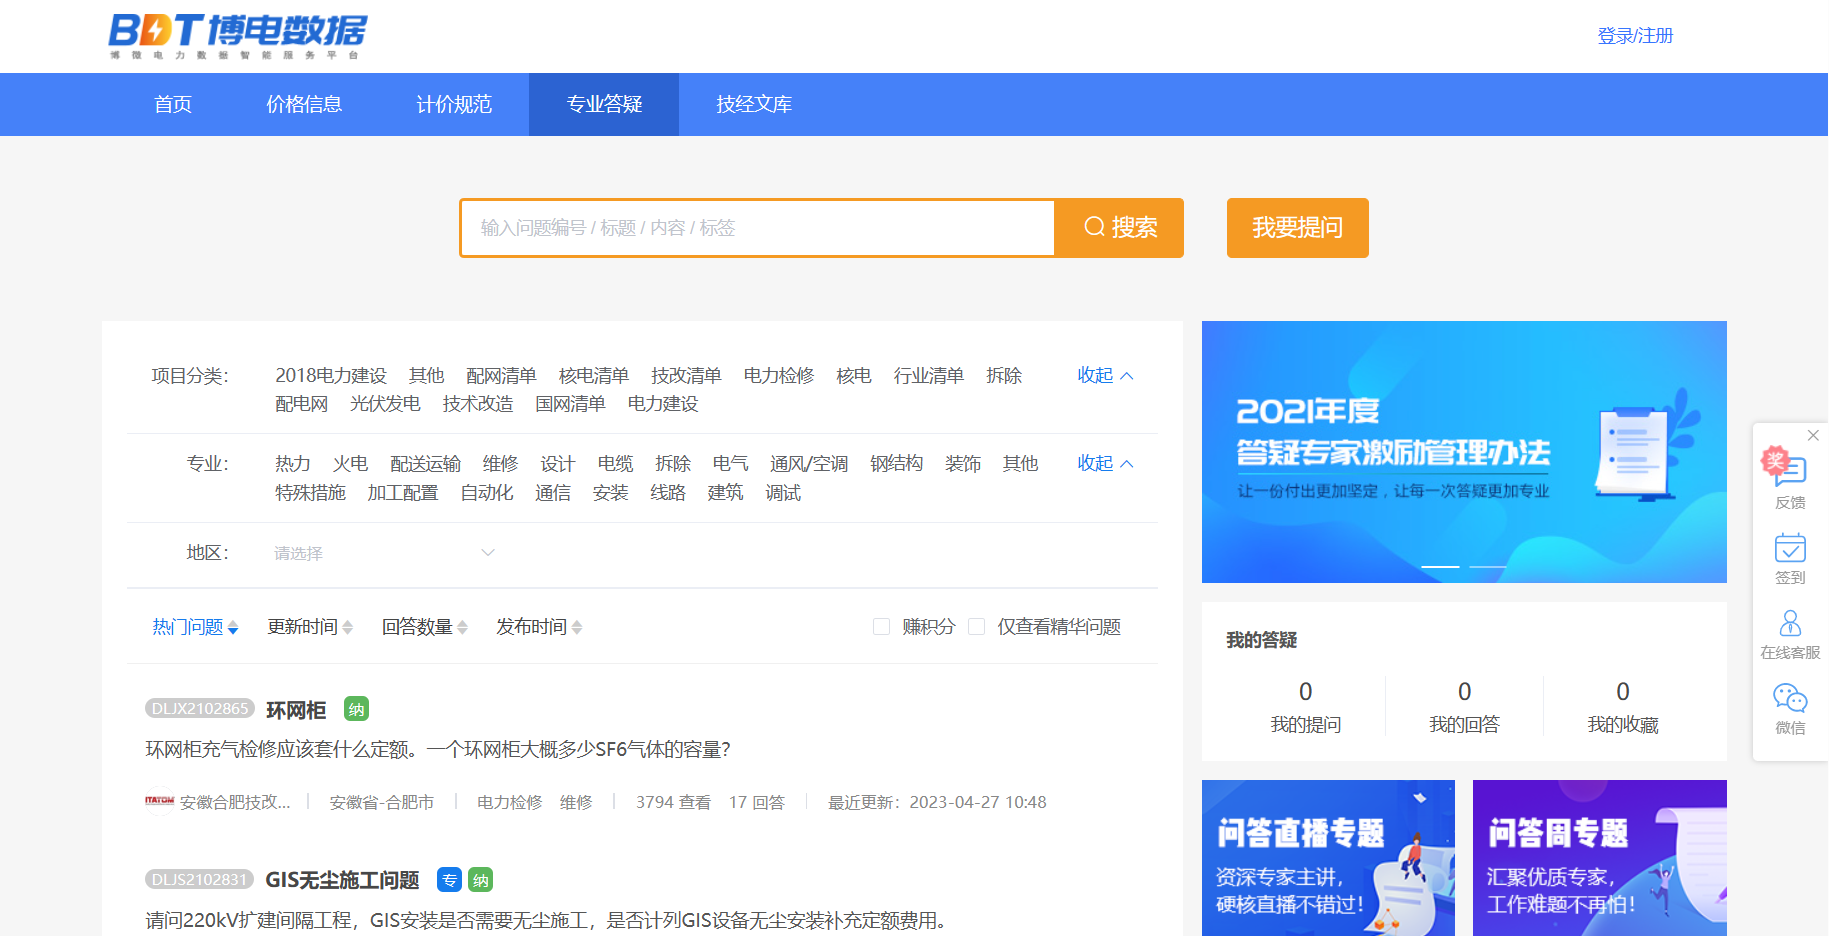This screenshot has width=1829, height=936.
Task: Open the 问答直播专题 promo card
Action: (x=1328, y=858)
